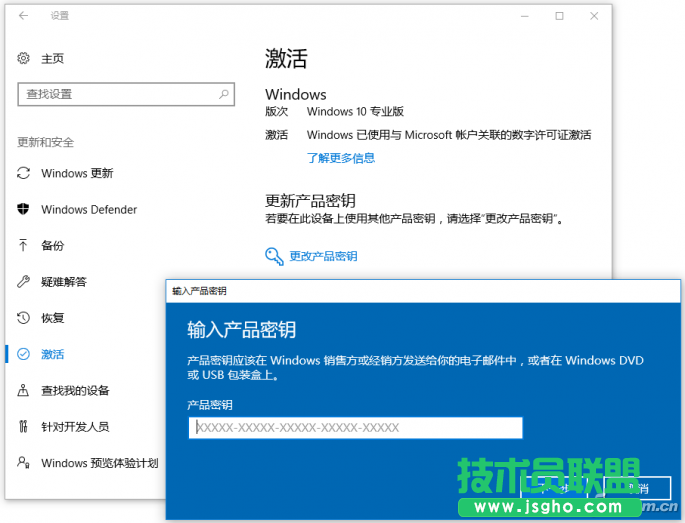Image resolution: width=685 pixels, height=523 pixels.
Task: Select the 激活 activation section
Action: (52, 354)
